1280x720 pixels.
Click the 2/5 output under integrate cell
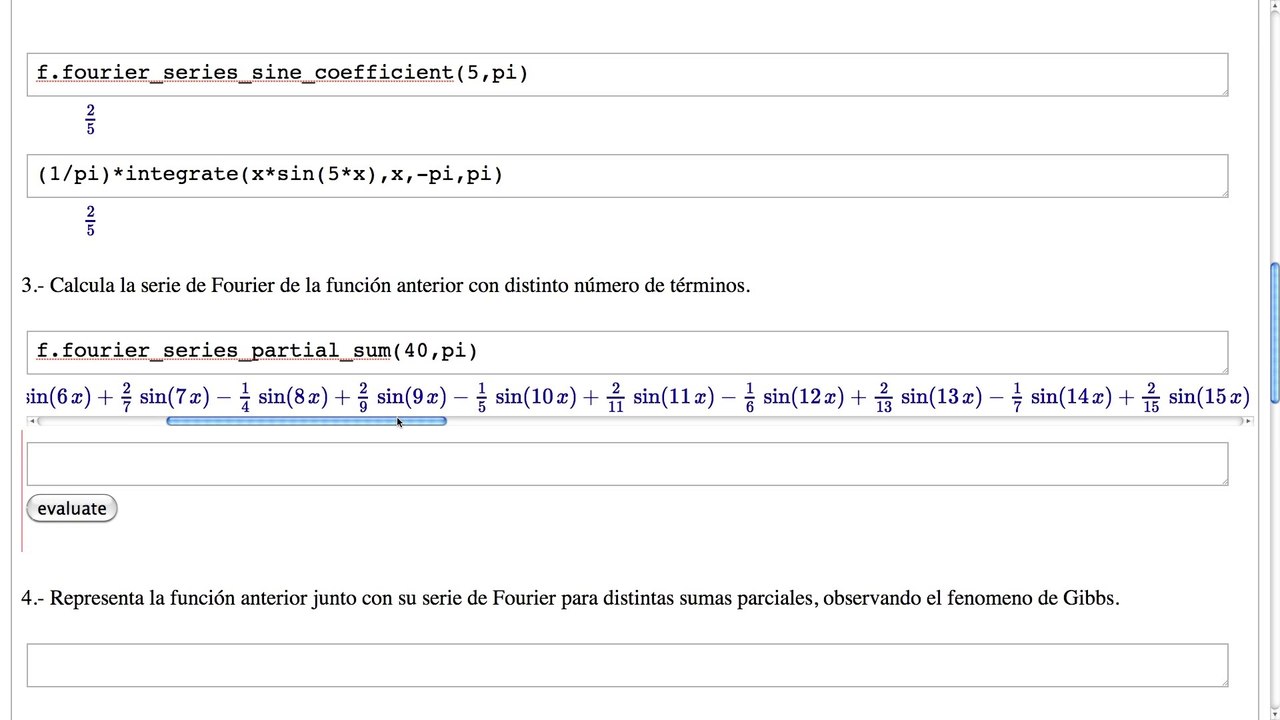coord(90,220)
